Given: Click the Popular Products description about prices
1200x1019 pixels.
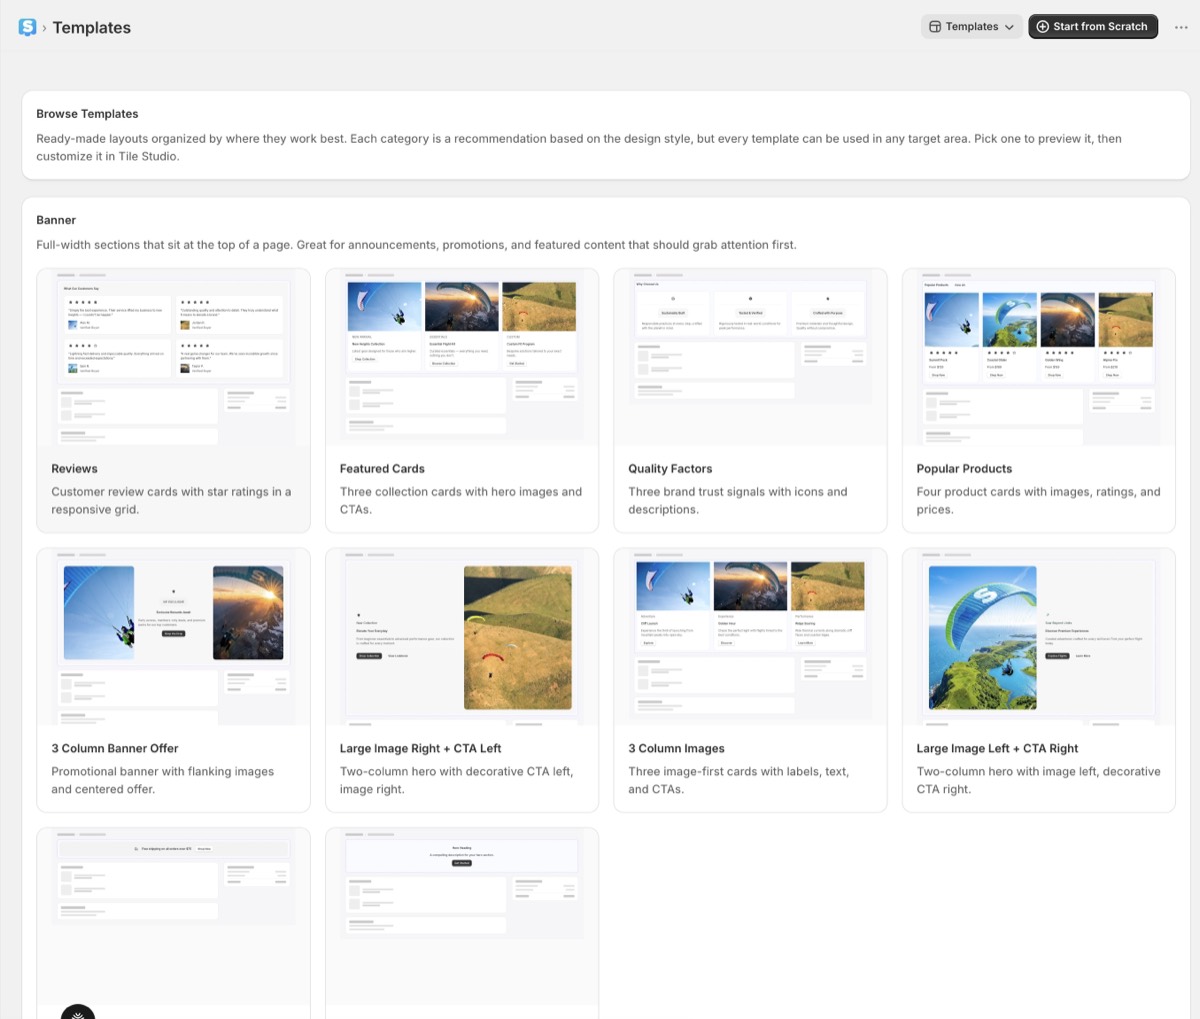Looking at the screenshot, I should pos(1038,501).
